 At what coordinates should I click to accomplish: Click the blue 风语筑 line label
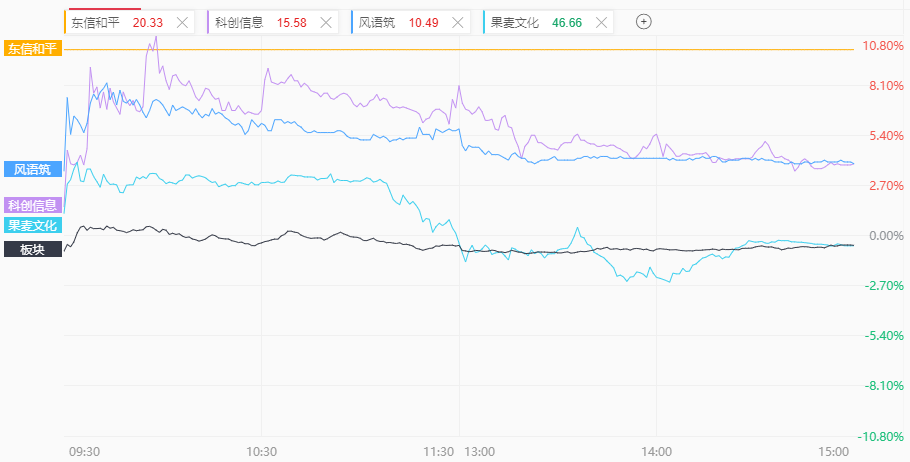[33, 169]
